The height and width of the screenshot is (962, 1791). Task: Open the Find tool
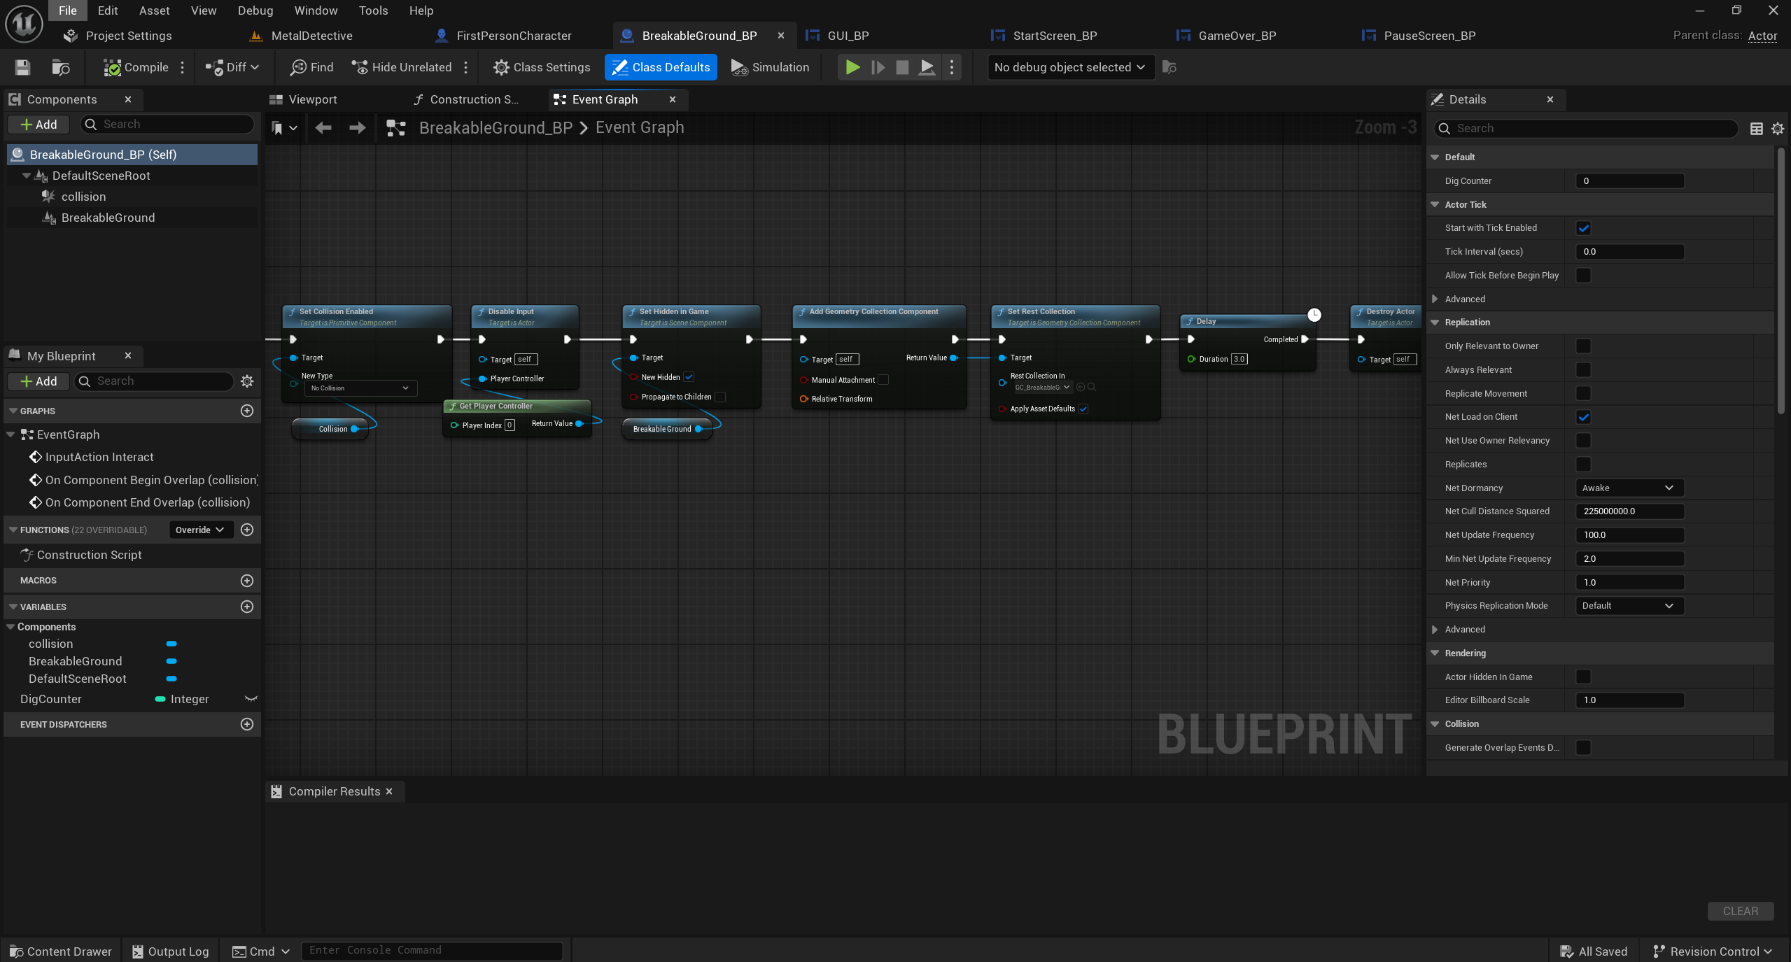coord(312,67)
